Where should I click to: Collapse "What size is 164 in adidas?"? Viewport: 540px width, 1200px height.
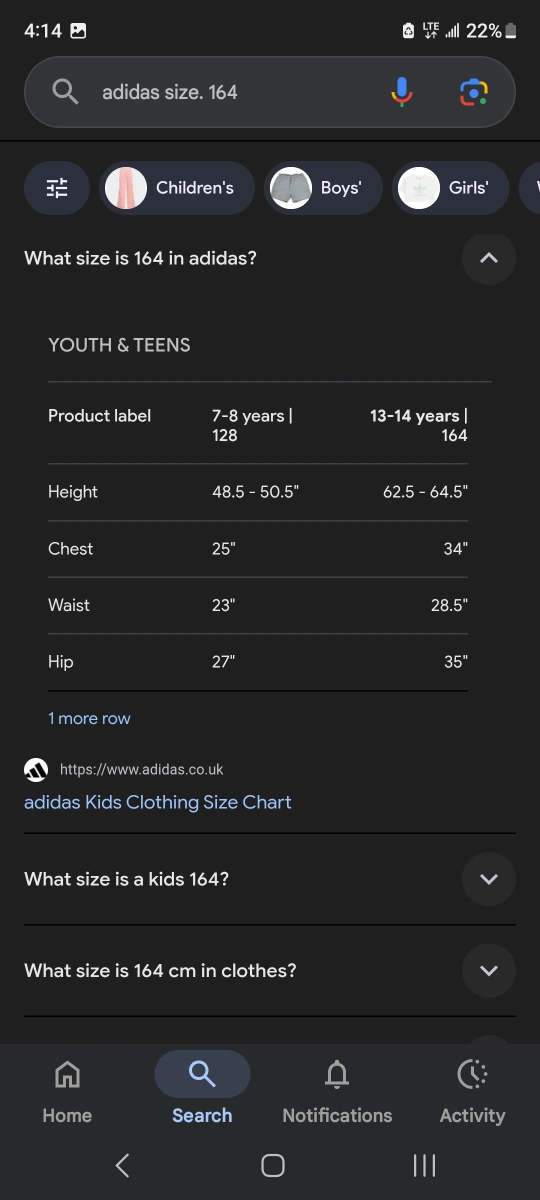tap(488, 258)
